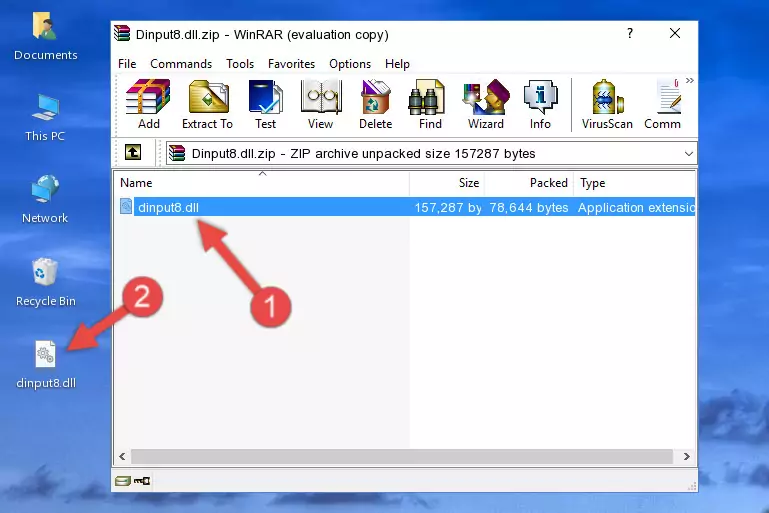This screenshot has height=513, width=769.
Task: Click the dinput8.dll file icon in list
Action: (126, 206)
